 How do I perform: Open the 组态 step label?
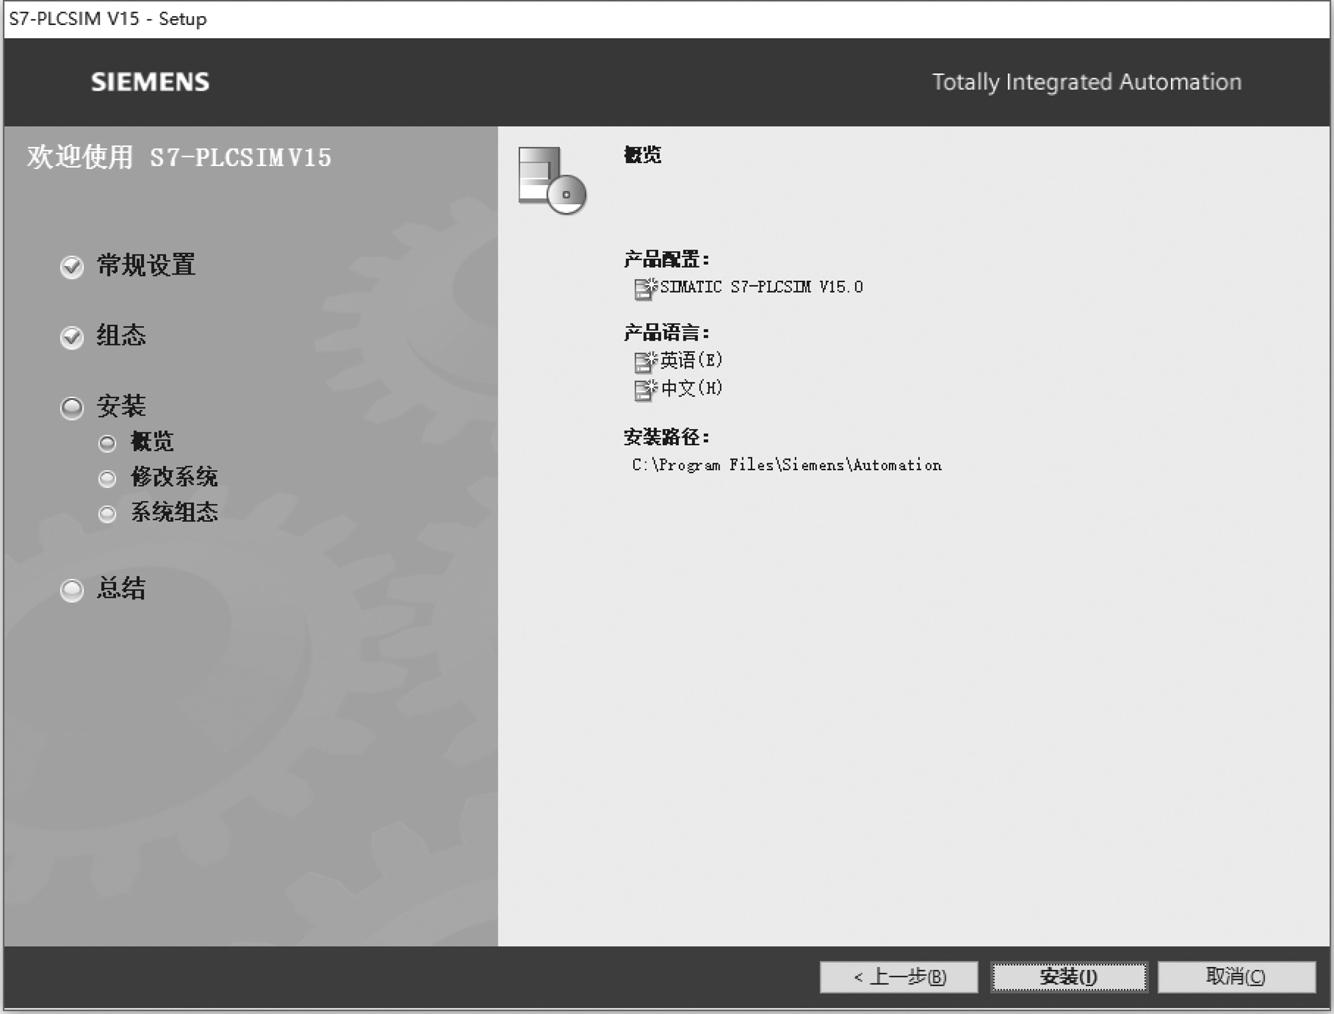[x=121, y=335]
